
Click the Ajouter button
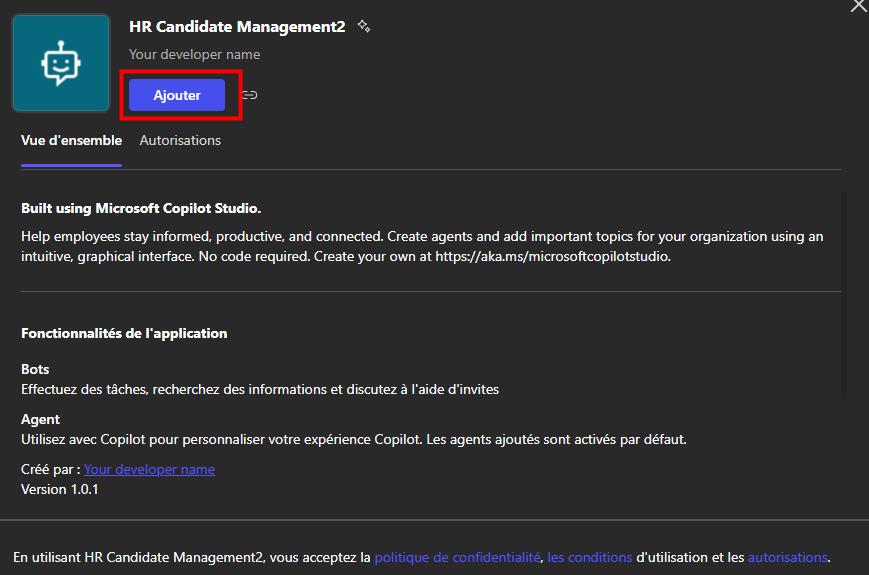[x=177, y=95]
